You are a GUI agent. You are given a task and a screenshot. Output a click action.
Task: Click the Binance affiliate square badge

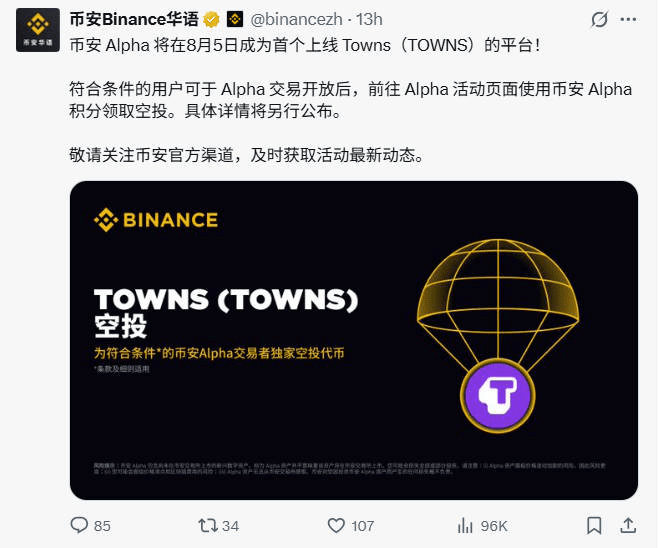(235, 19)
